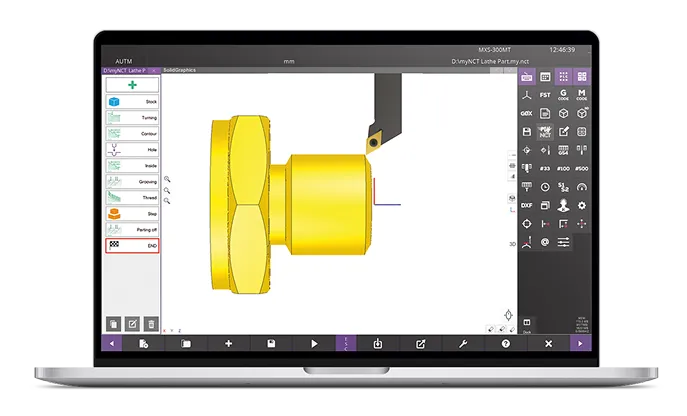Click the FST icon
The width and height of the screenshot is (687, 416).
[545, 95]
